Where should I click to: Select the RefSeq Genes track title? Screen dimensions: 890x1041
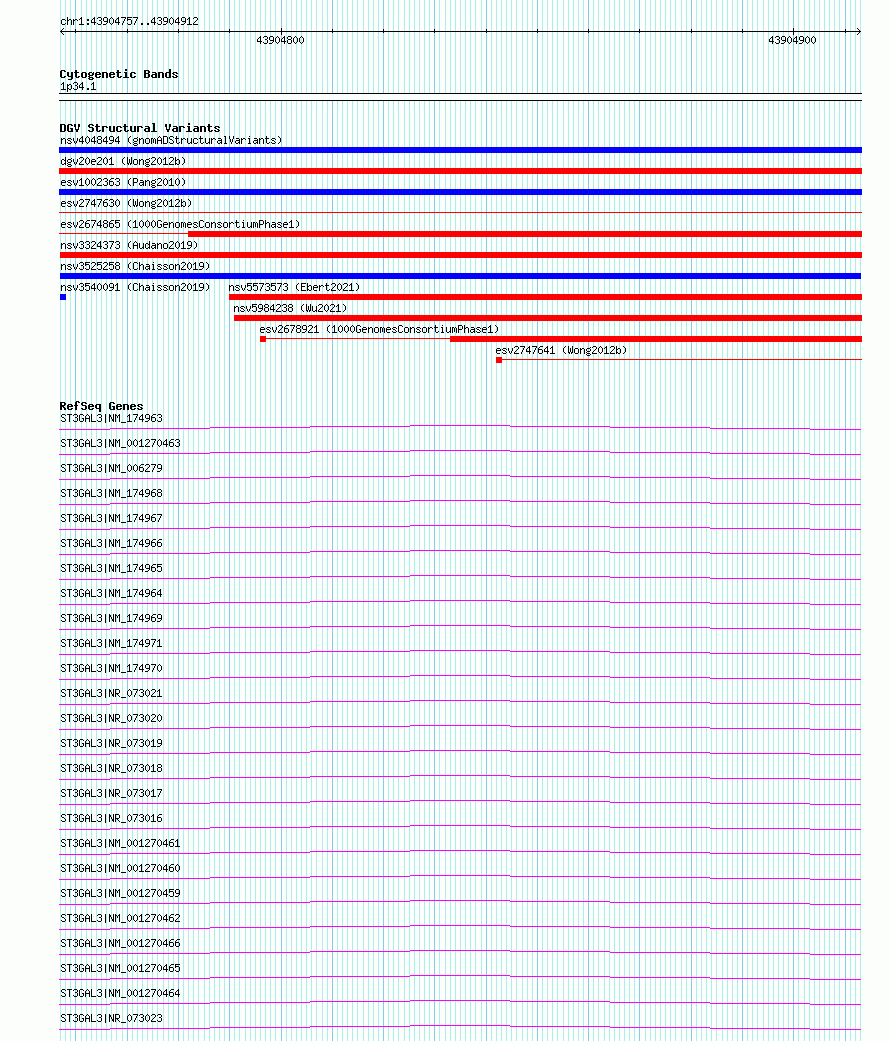coord(101,406)
